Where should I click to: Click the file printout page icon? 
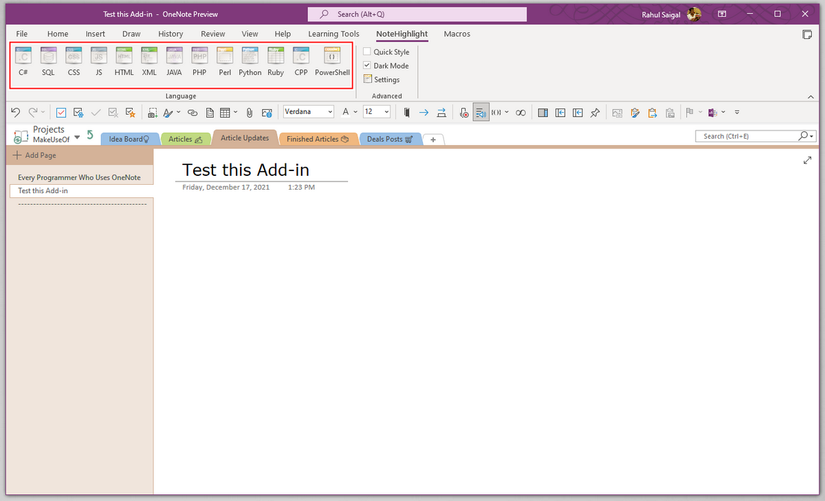[209, 112]
